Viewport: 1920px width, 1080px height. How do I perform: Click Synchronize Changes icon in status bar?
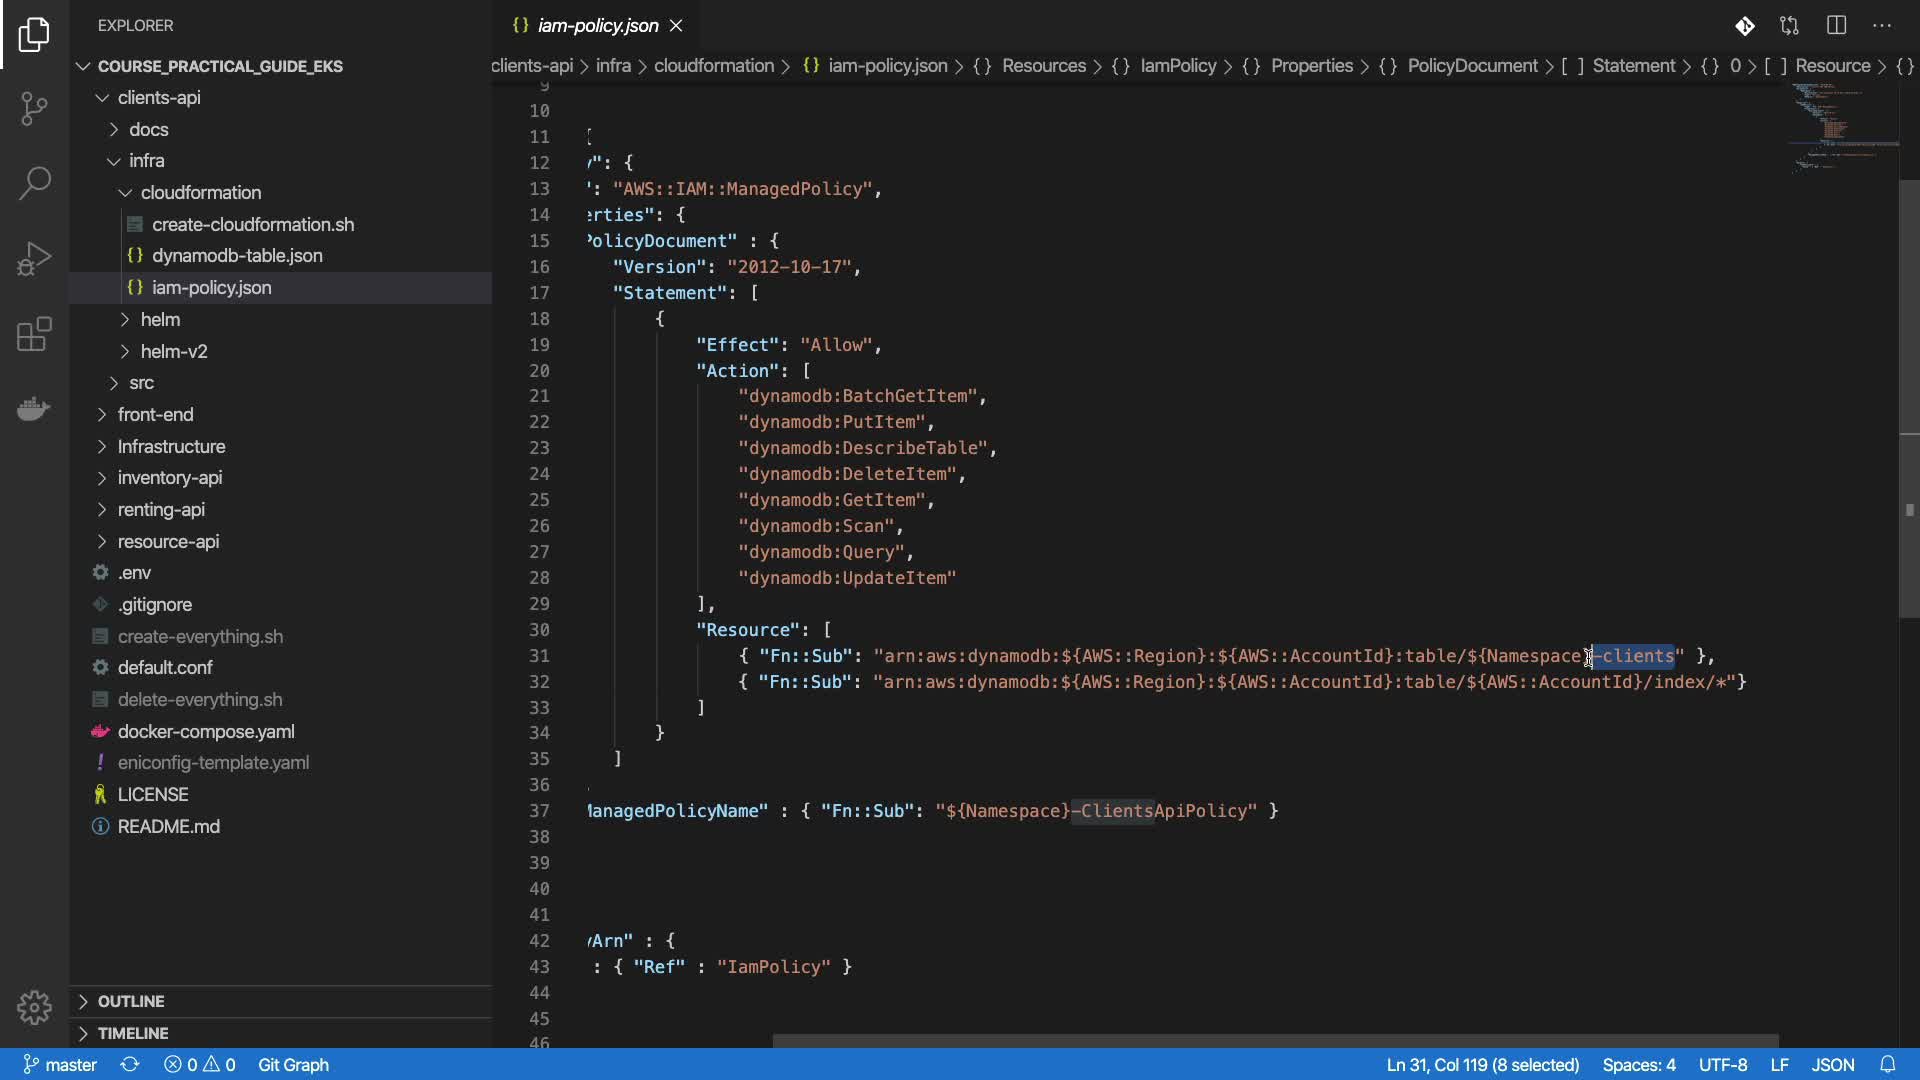tap(130, 1064)
